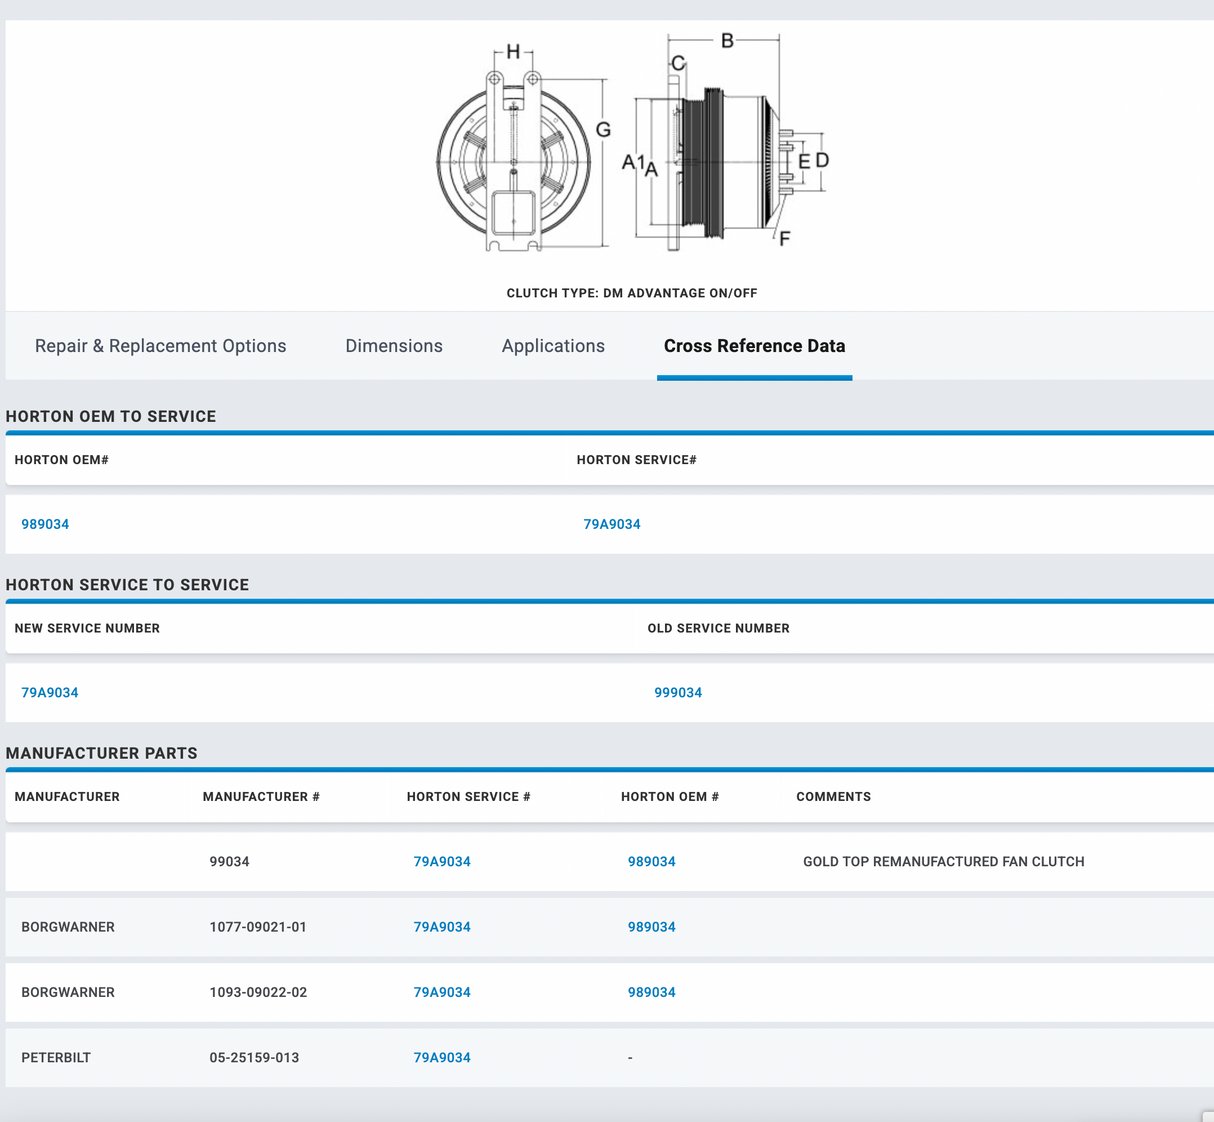
Task: Click 79A9034 in BorgWarner 1093-09022-02 row
Action: tap(442, 993)
